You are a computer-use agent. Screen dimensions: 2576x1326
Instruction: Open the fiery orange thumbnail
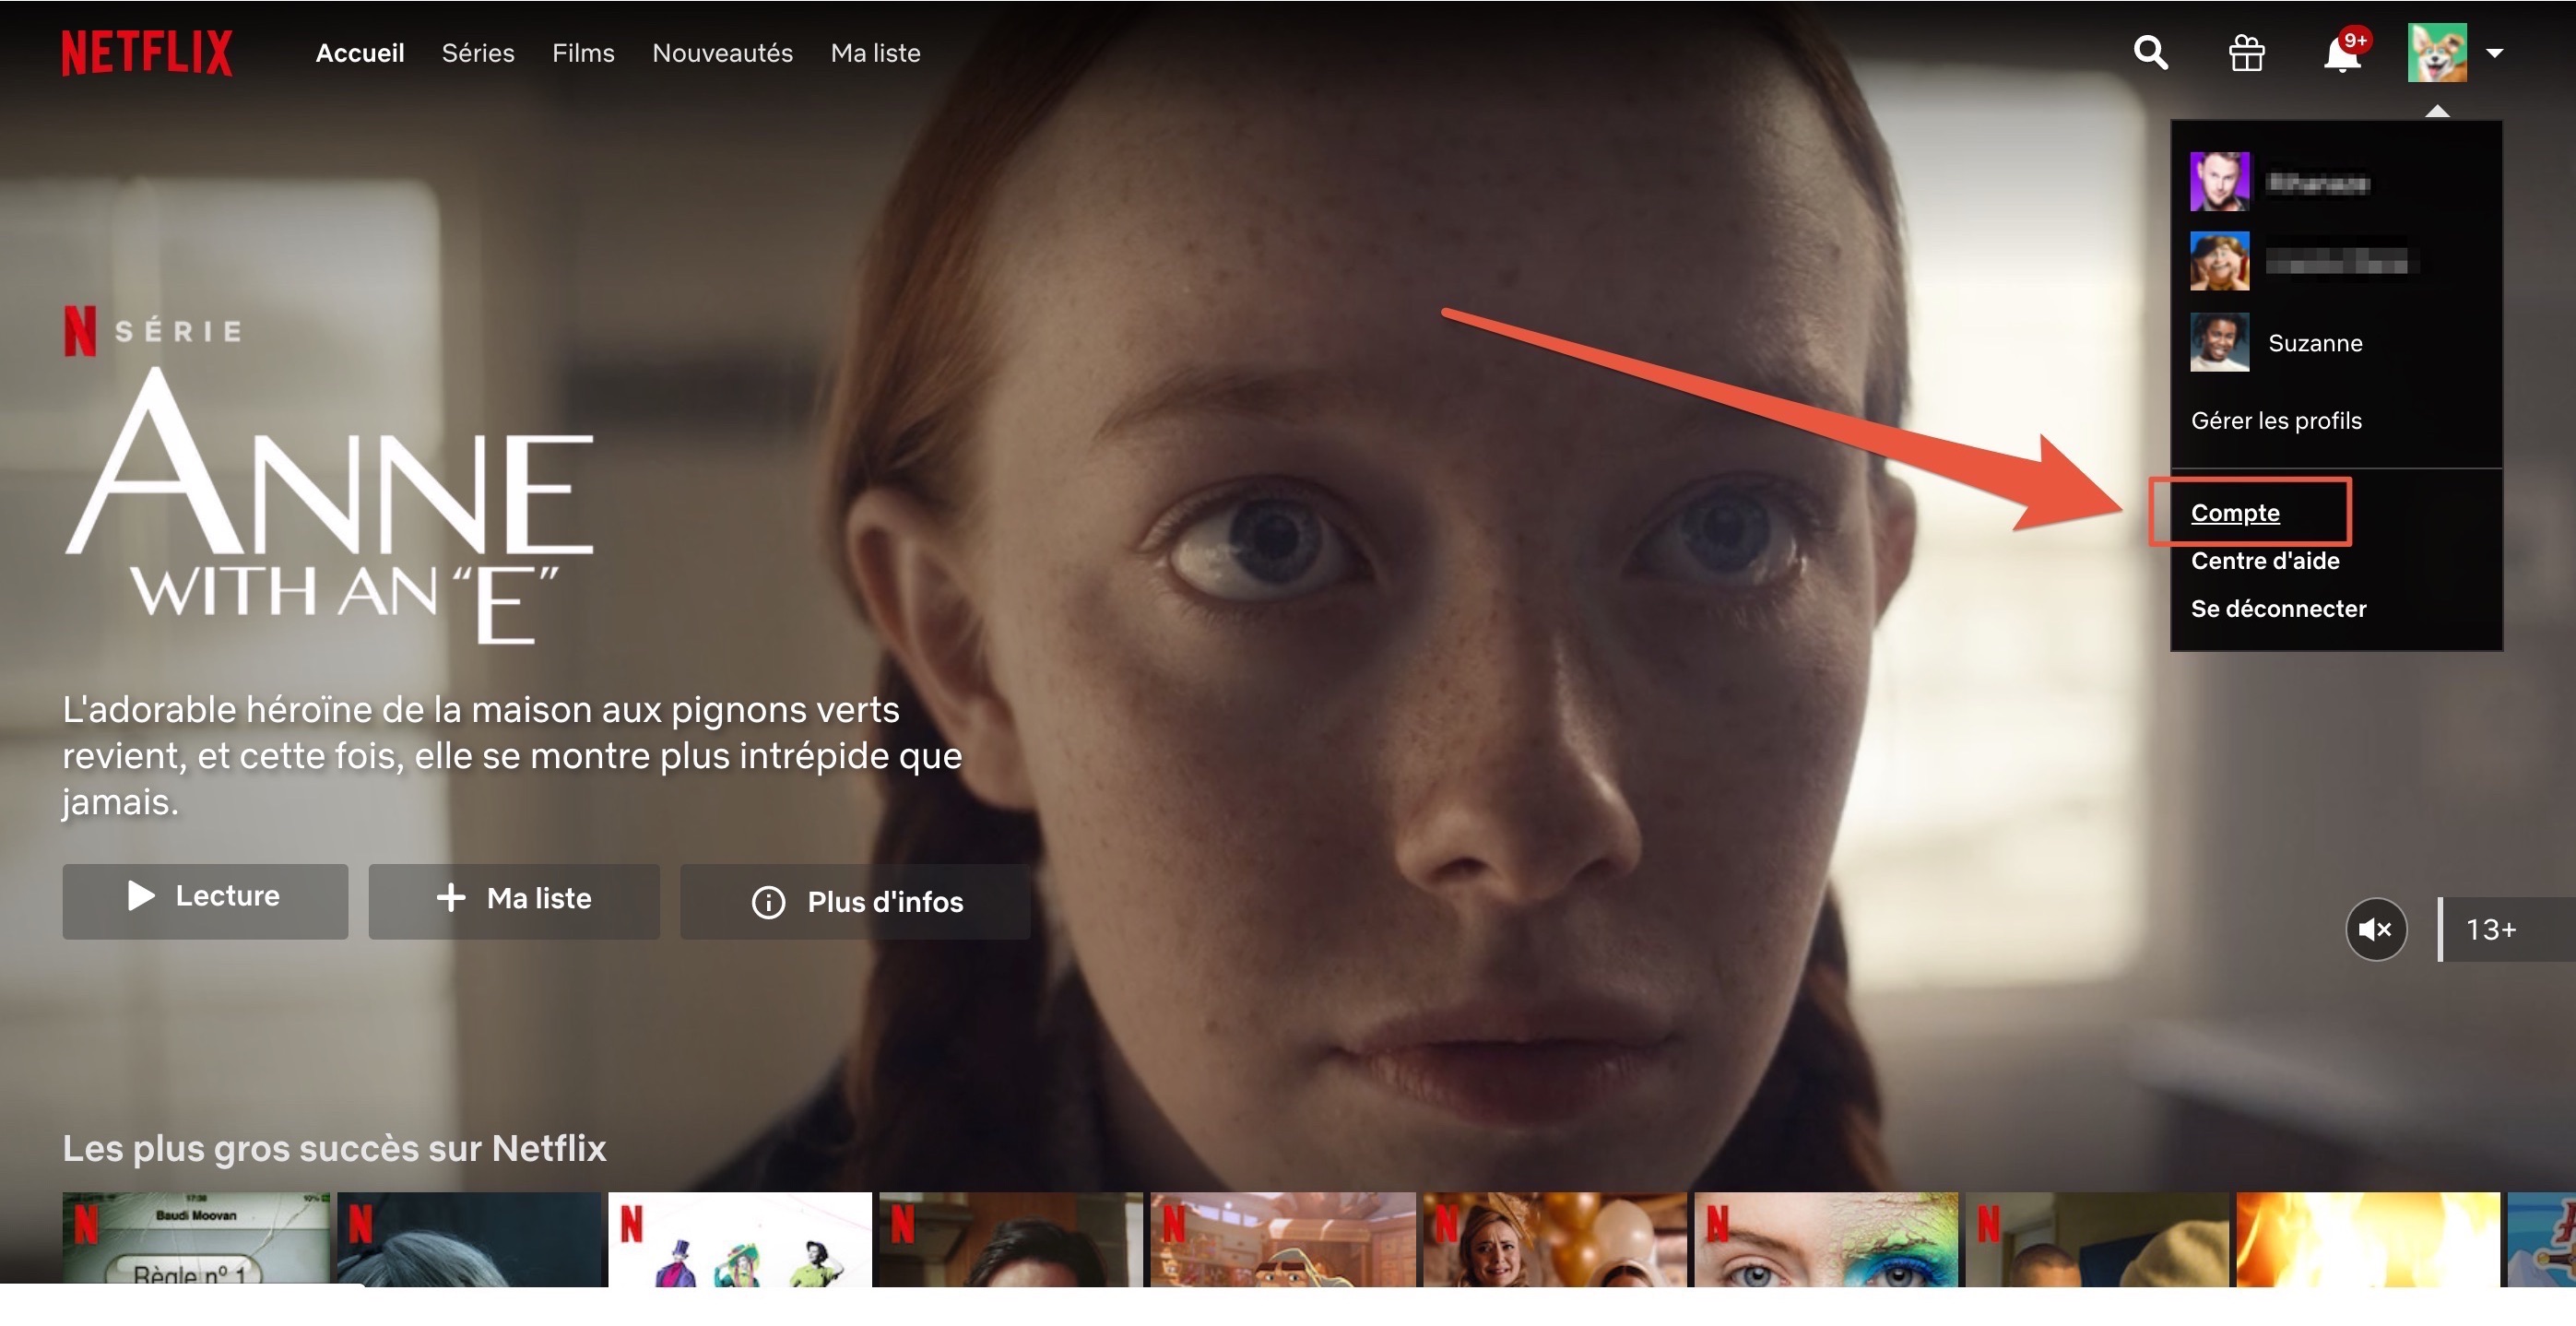(2368, 1238)
